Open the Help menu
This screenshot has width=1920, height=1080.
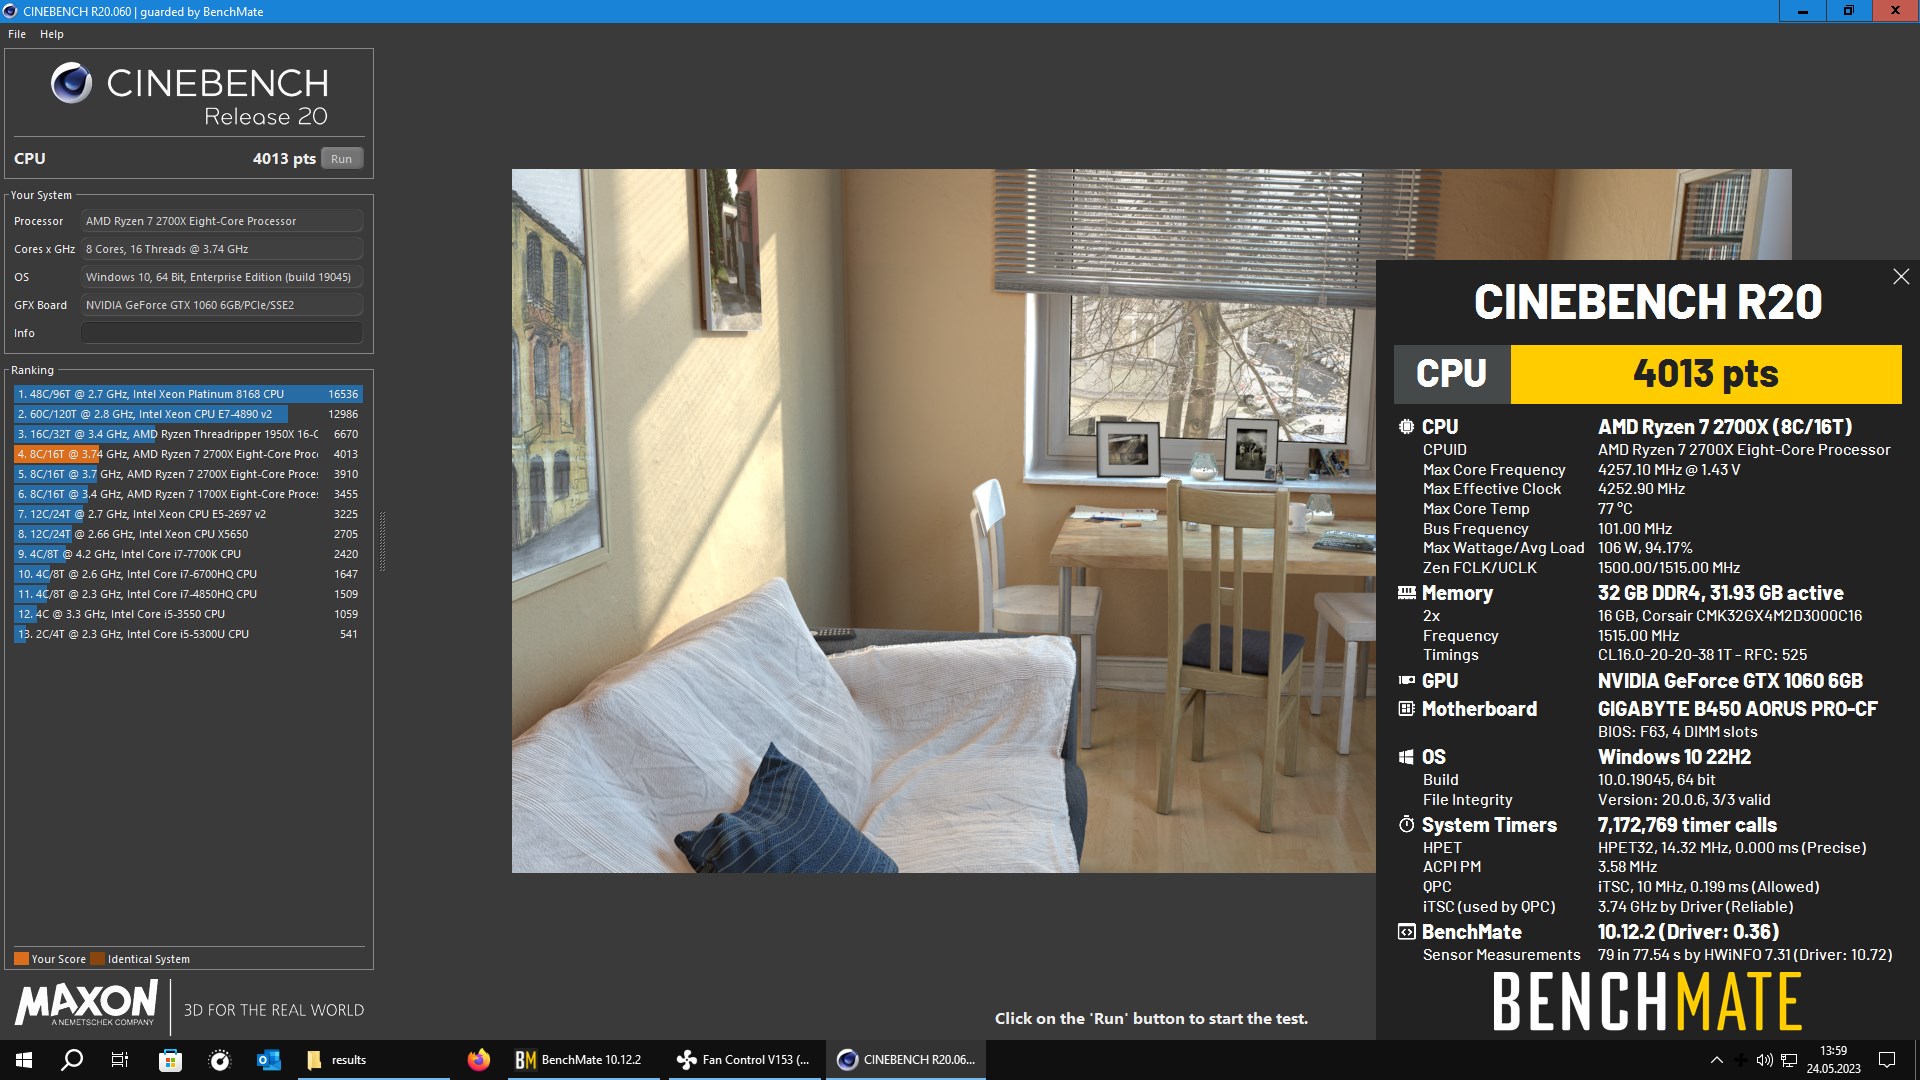point(52,34)
